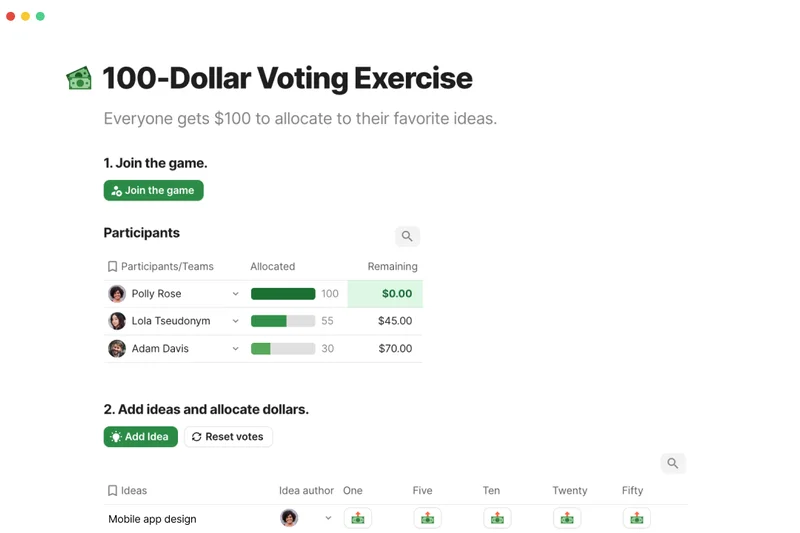Expand the Adam Davis participant dropdown
Viewport: 800px width, 533px height.
point(236,349)
